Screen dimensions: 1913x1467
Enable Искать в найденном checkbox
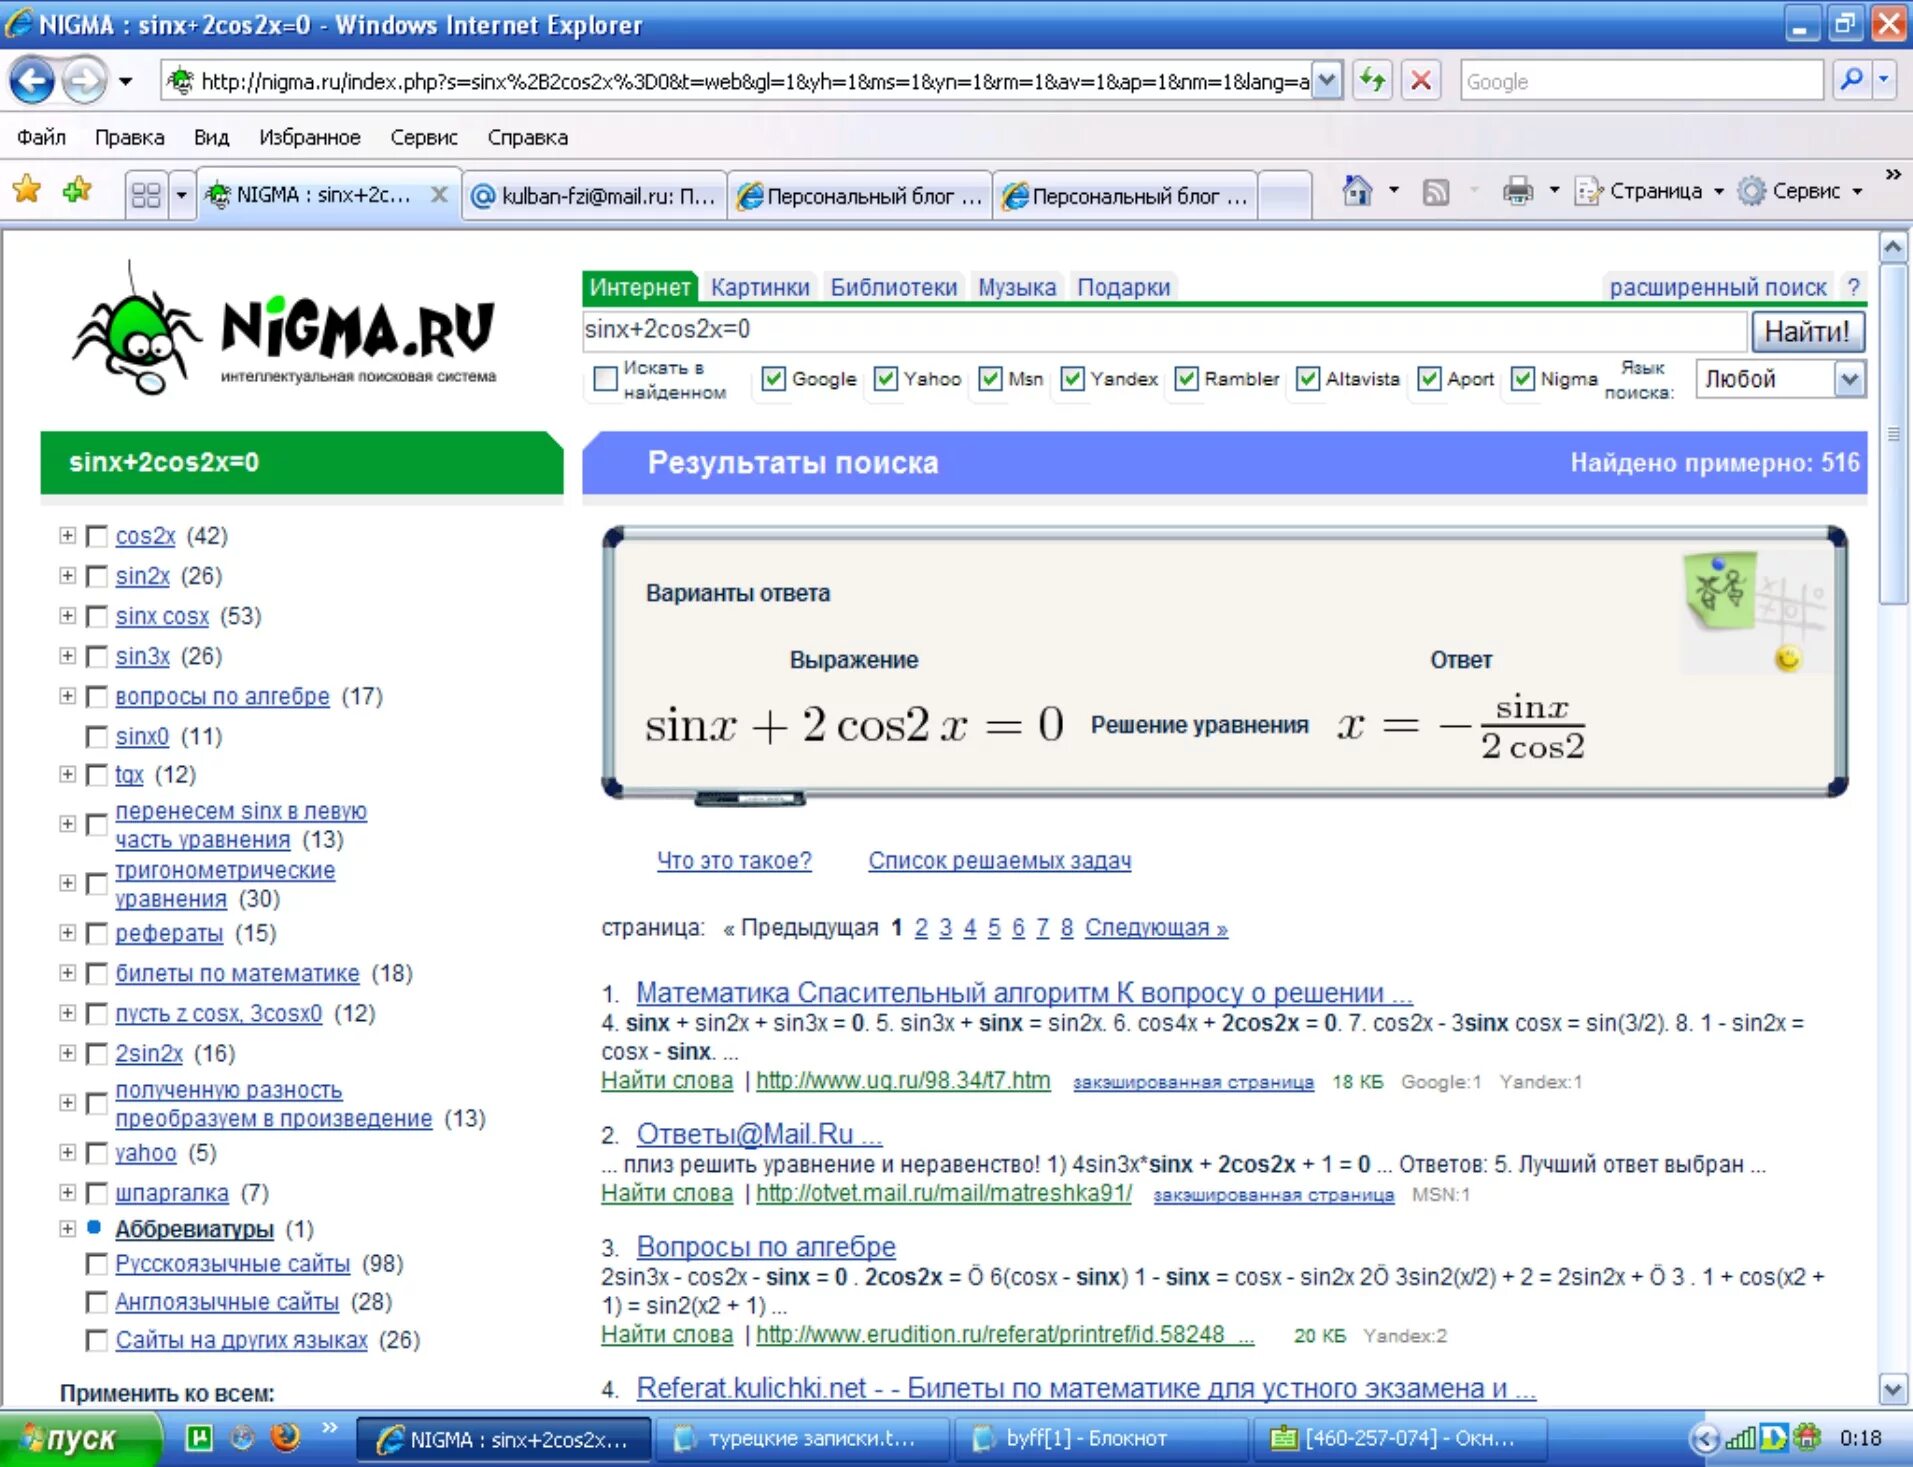605,378
